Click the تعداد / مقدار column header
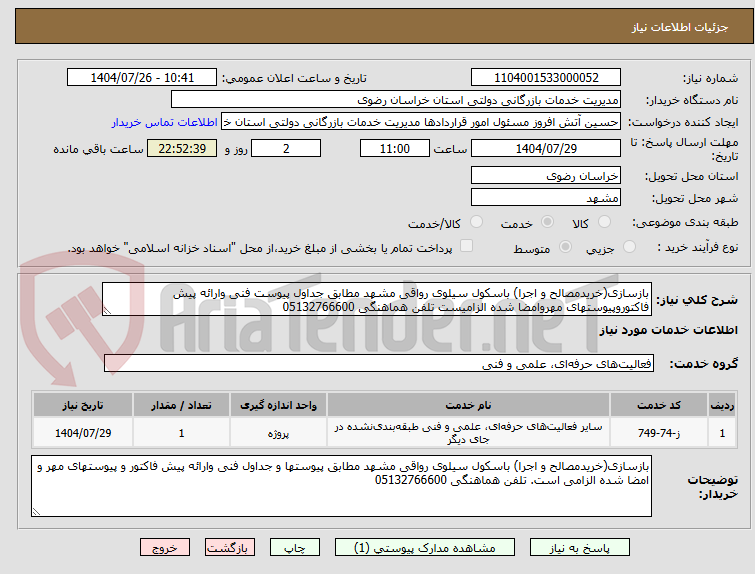This screenshot has height=574, width=755. click(182, 405)
